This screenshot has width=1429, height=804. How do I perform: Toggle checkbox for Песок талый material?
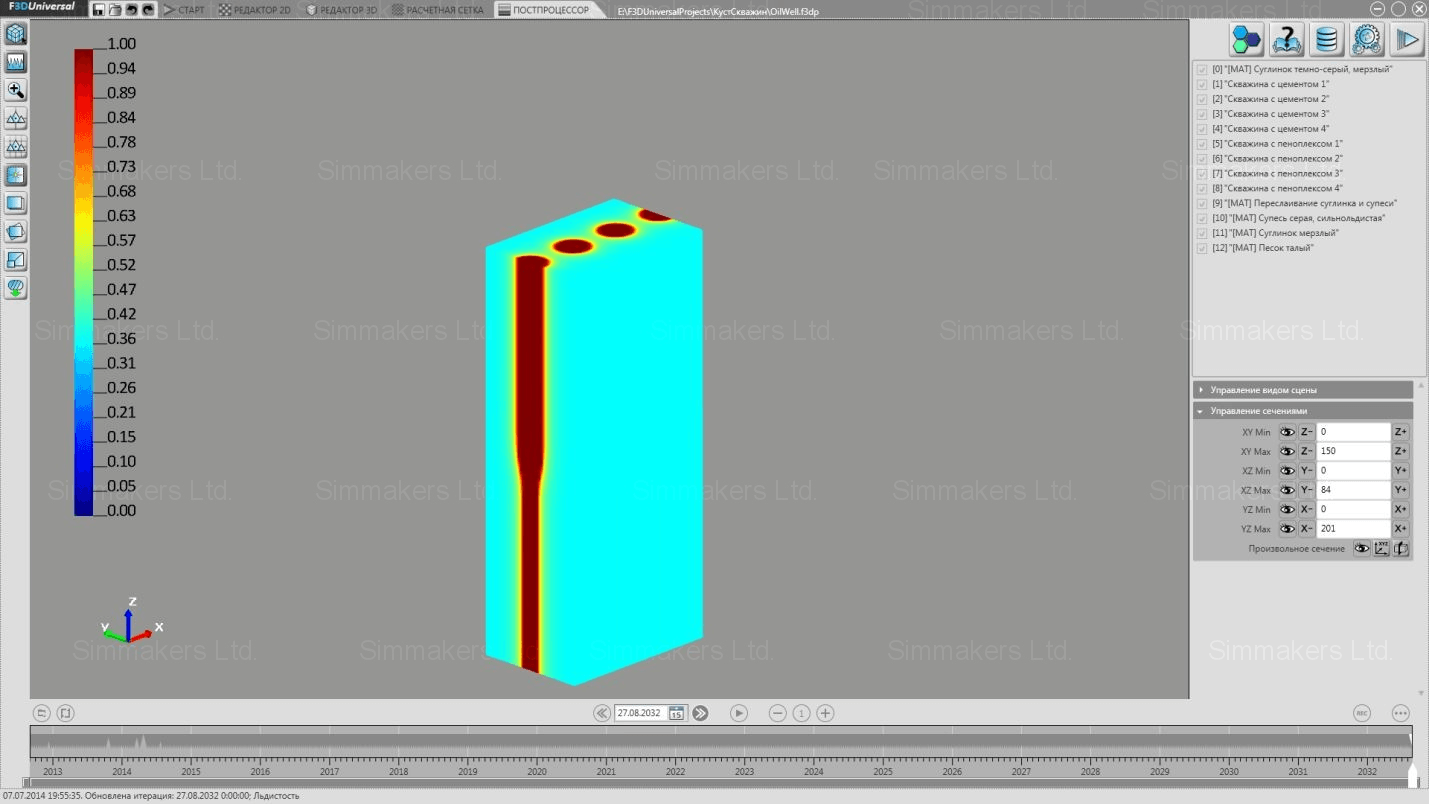point(1203,248)
